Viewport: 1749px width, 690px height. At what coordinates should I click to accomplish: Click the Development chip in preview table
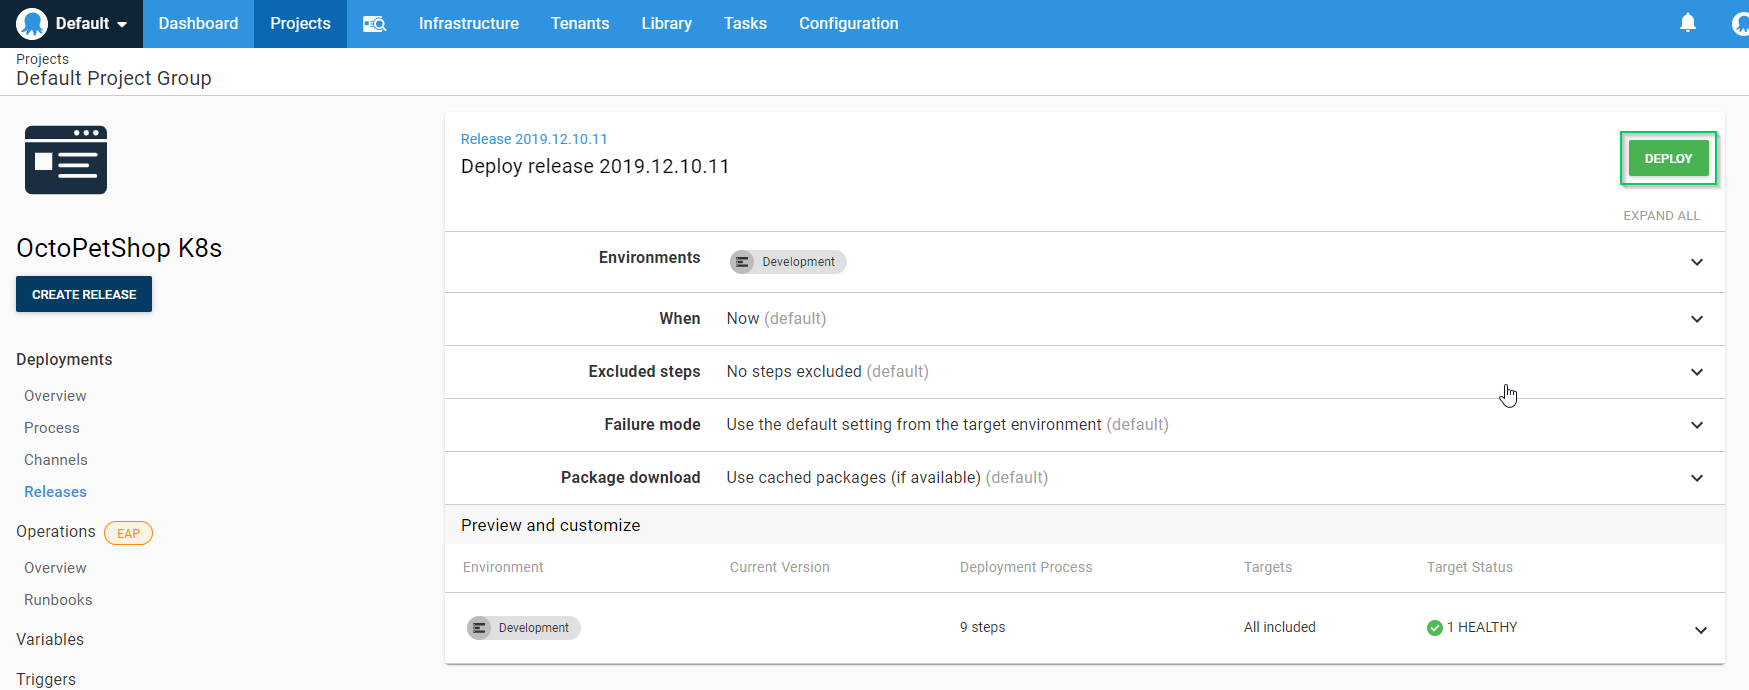(x=523, y=628)
